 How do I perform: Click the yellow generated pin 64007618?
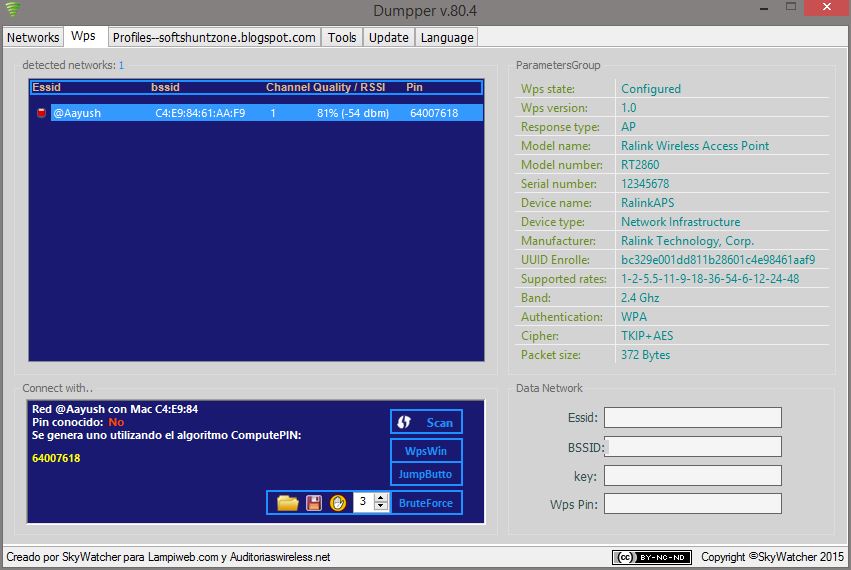point(56,458)
